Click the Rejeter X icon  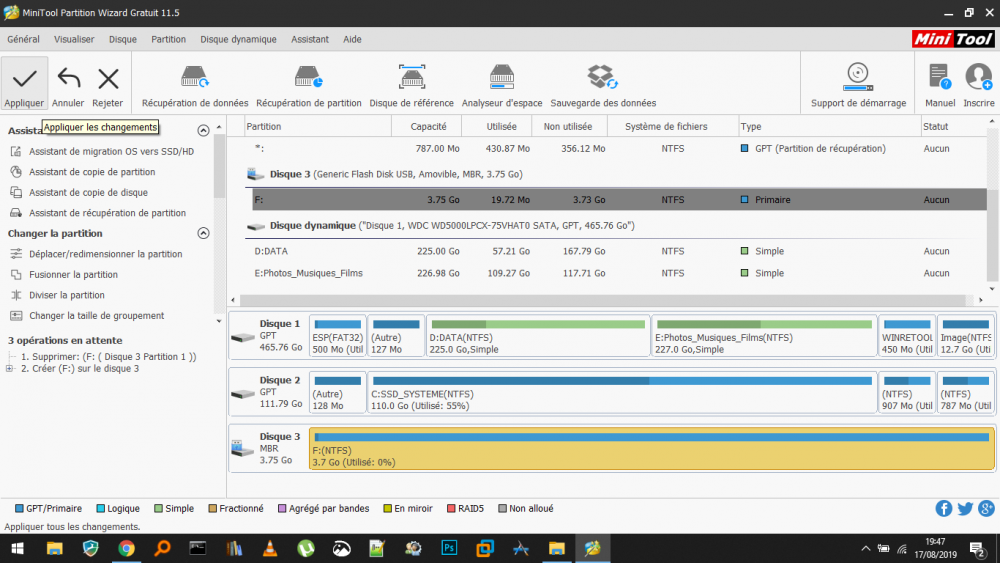pos(108,79)
